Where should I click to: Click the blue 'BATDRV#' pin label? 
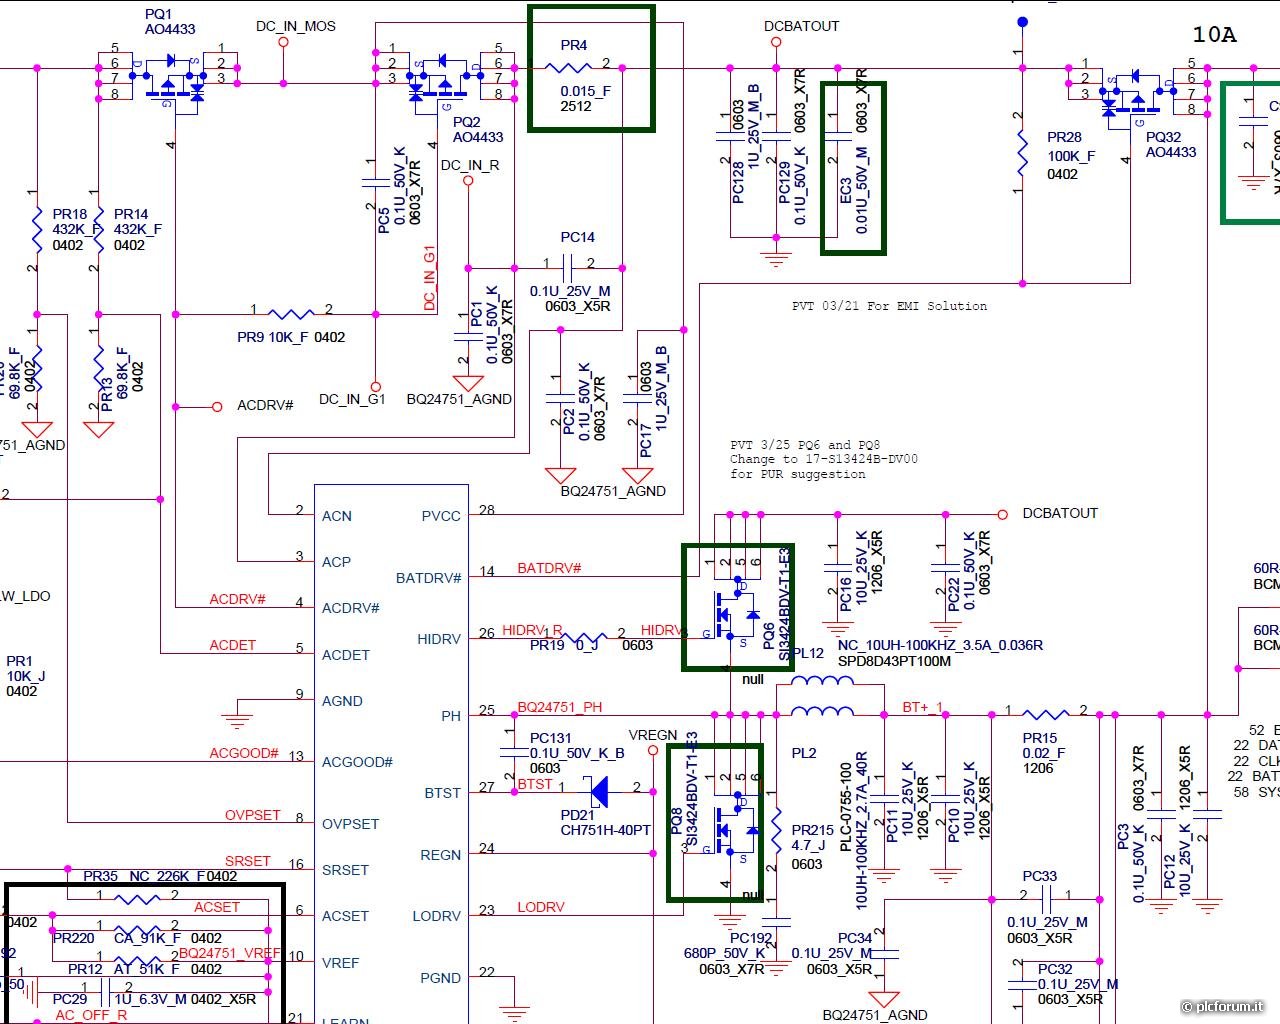pyautogui.click(x=429, y=578)
